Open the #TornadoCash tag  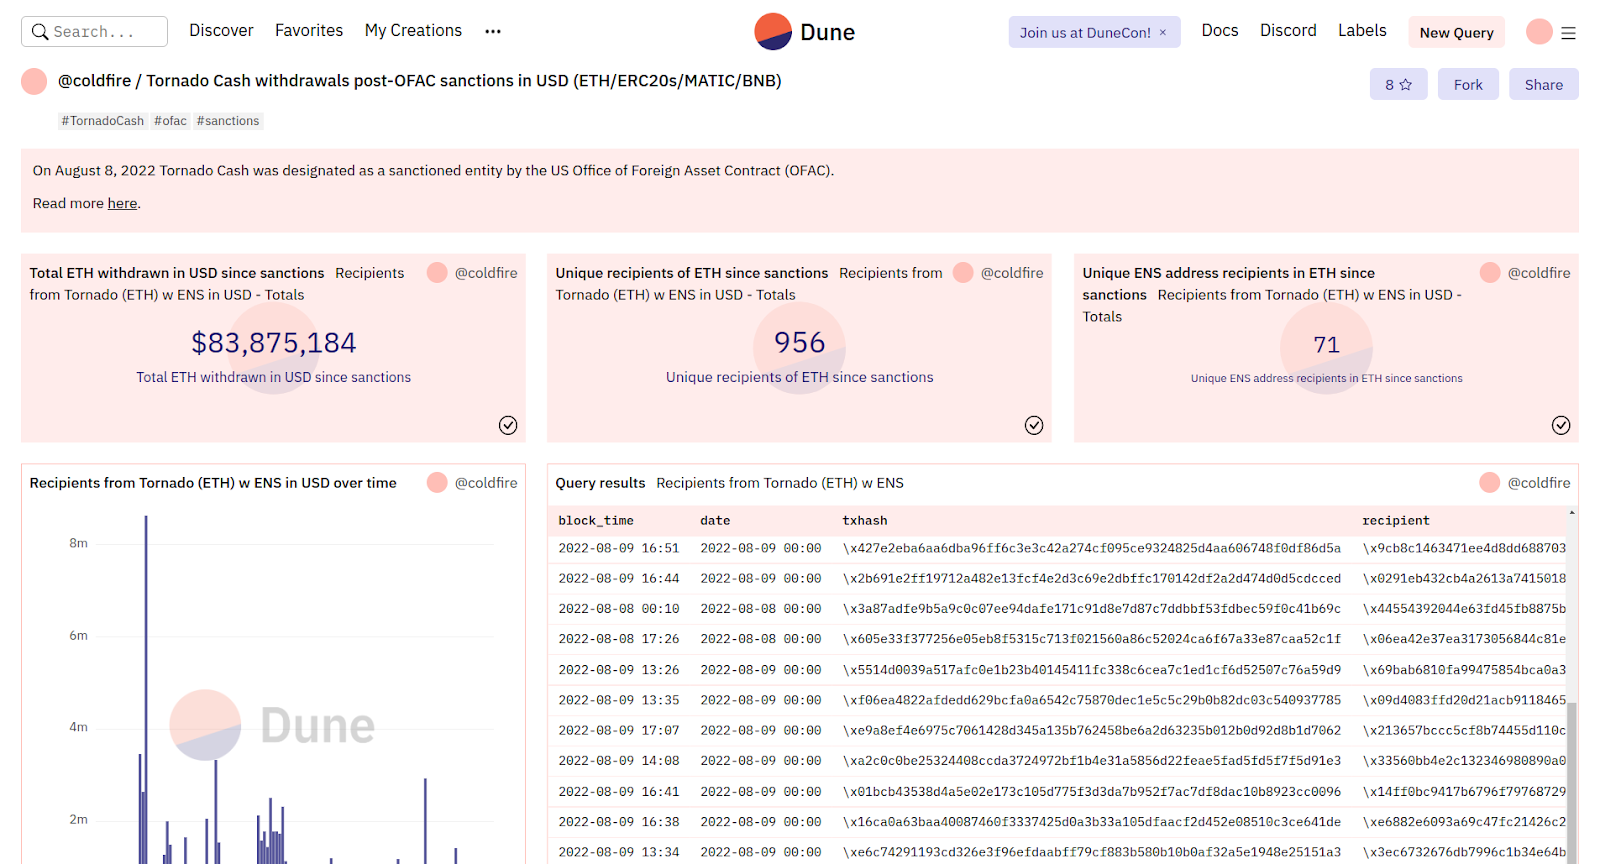[102, 121]
